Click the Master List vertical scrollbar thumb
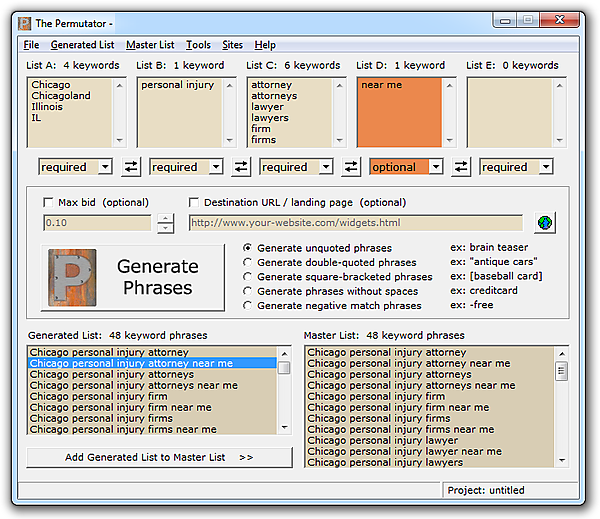 click(x=560, y=371)
